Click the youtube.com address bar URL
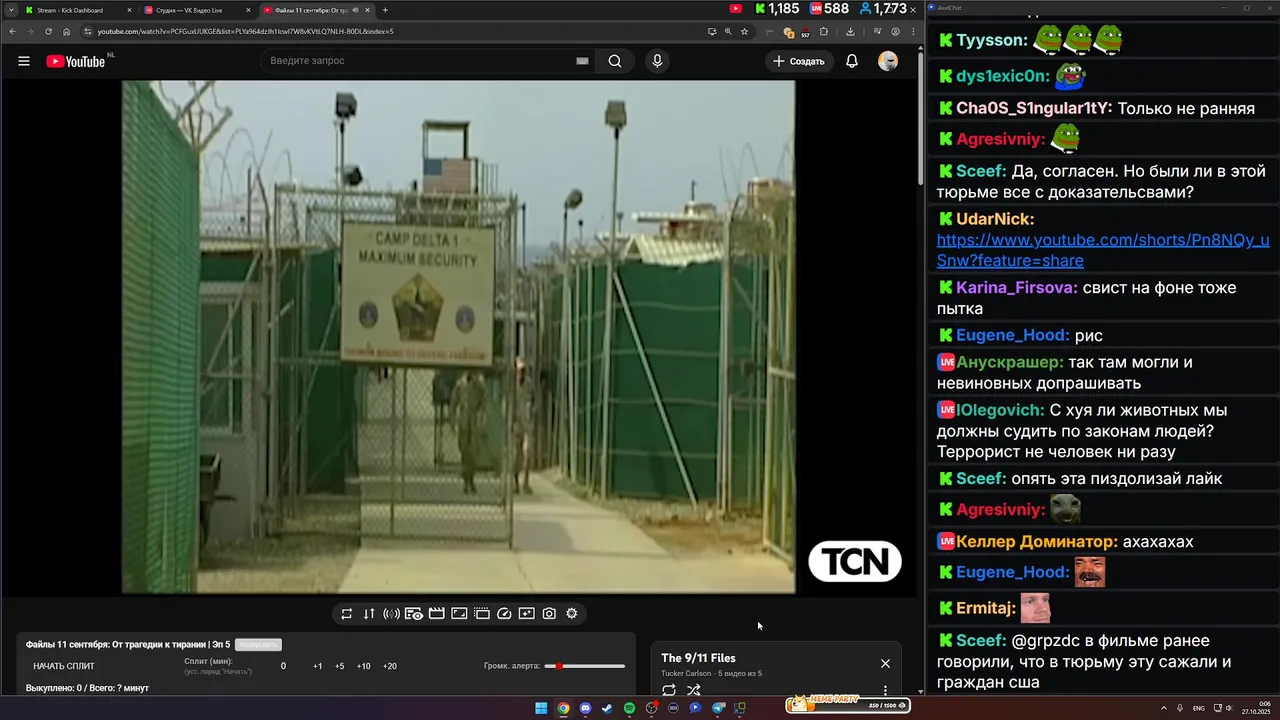This screenshot has height=720, width=1280. click(x=245, y=31)
